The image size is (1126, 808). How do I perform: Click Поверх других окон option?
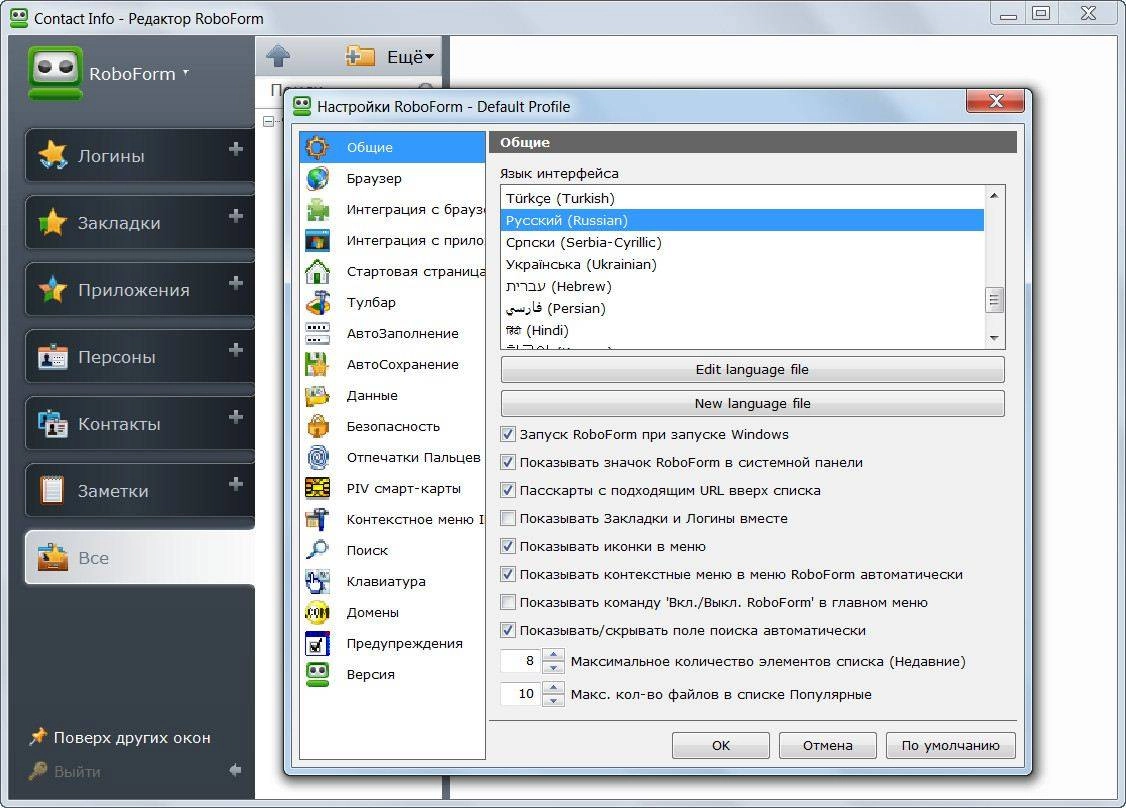(131, 737)
